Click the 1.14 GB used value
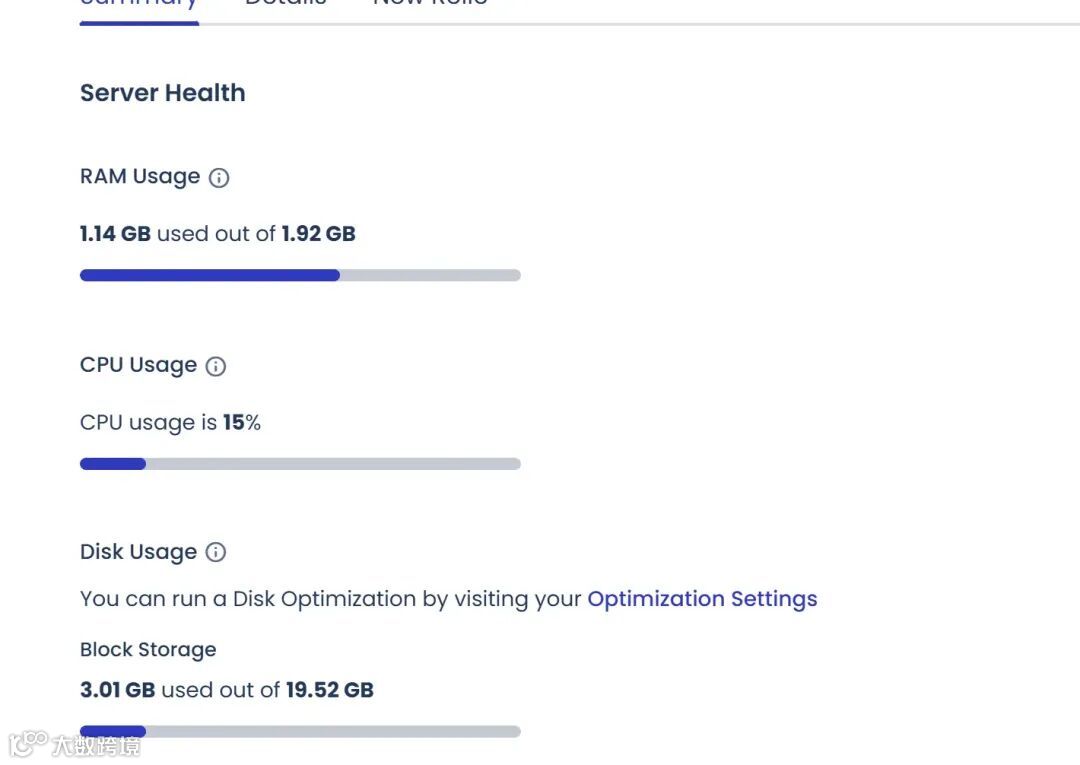 pyautogui.click(x=115, y=234)
